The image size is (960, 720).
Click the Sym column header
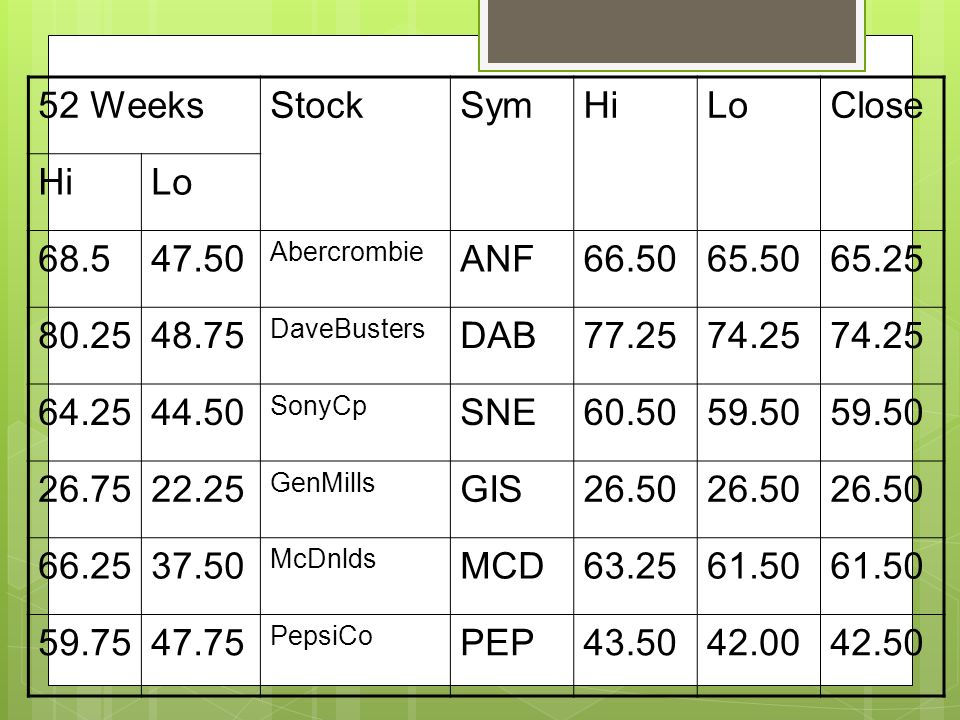[x=512, y=154]
